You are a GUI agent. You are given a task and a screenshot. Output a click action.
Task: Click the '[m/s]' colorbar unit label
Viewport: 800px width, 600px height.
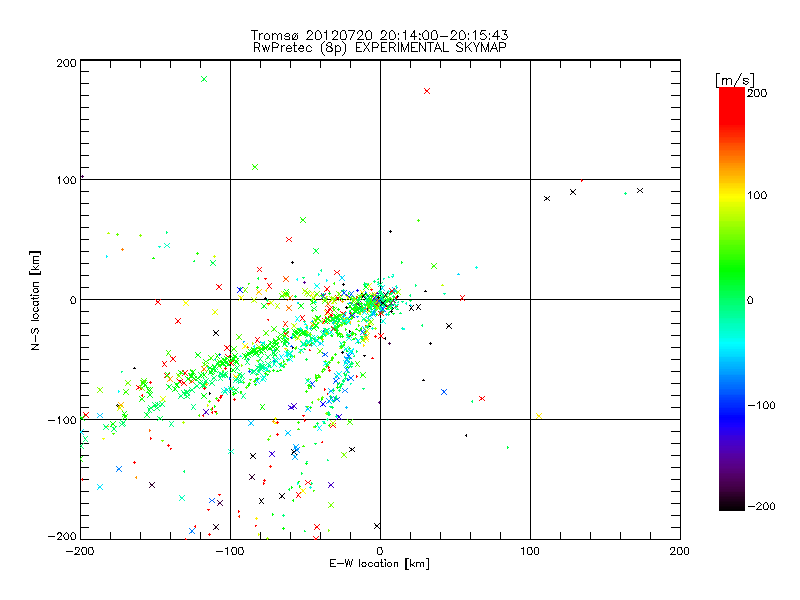click(x=735, y=80)
